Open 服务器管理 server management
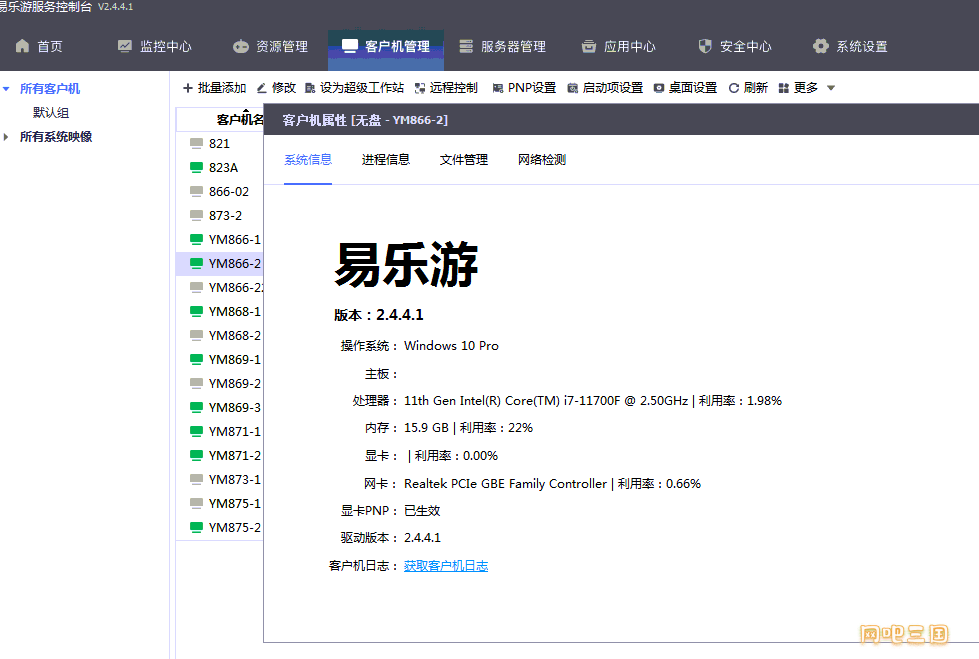Viewport: 979px width, 659px height. [503, 46]
